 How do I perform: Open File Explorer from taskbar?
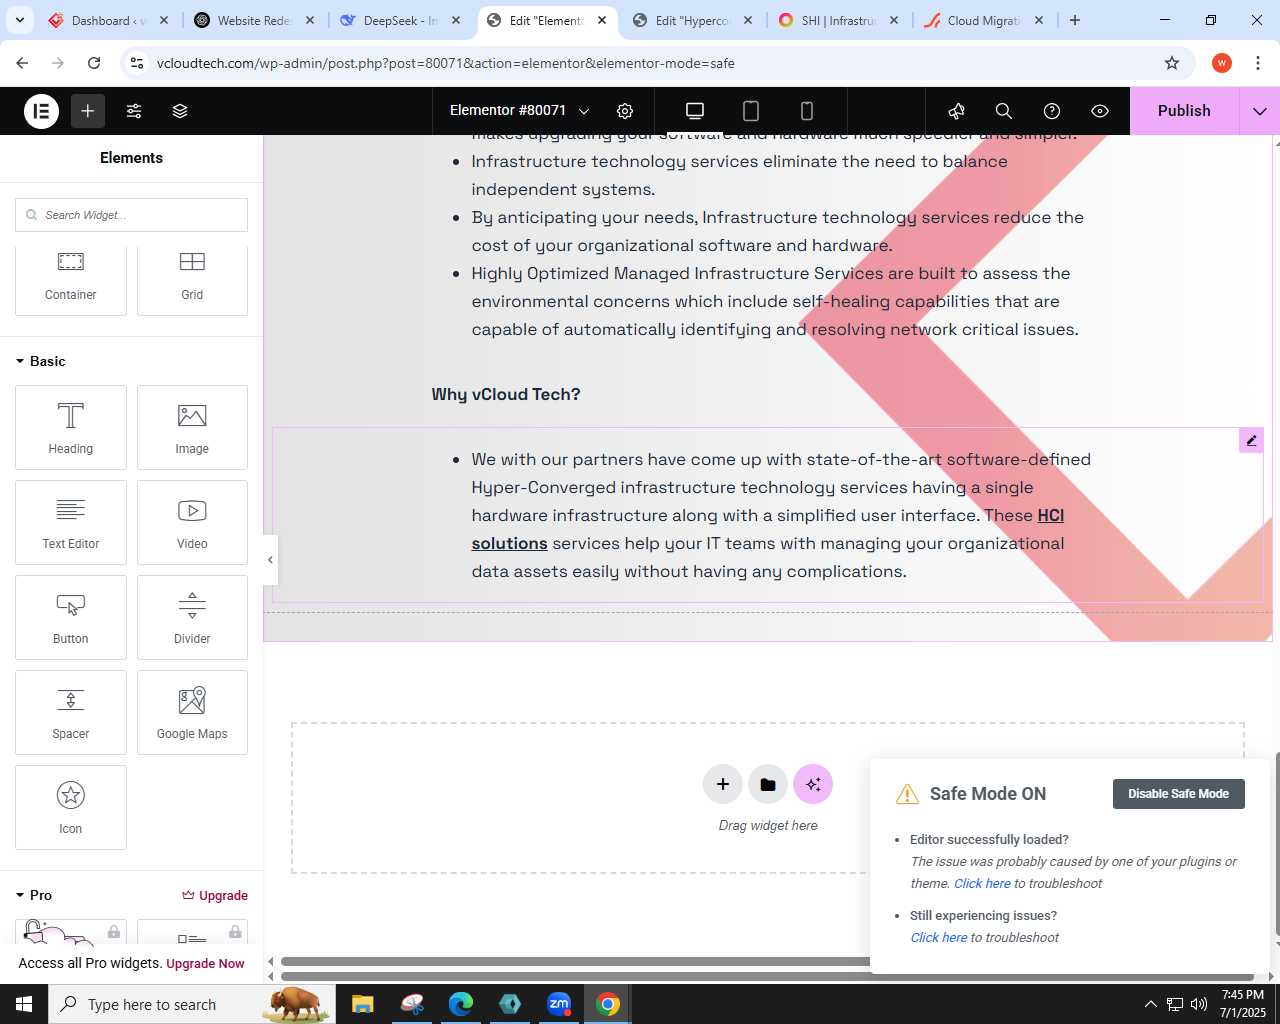point(362,1004)
